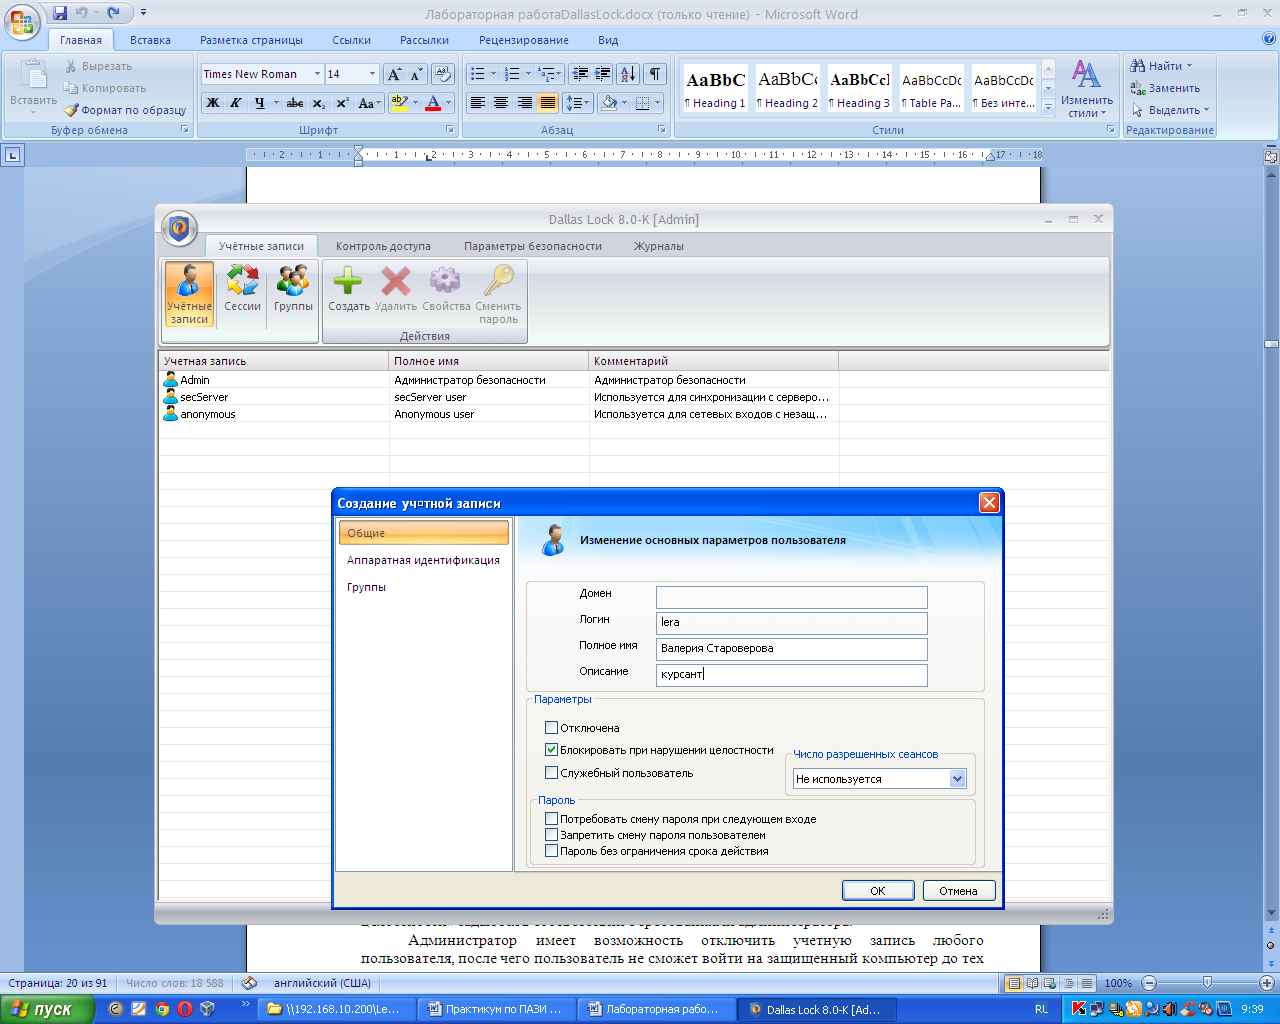Screen dimensions: 1280x1024
Task: Open the font size 14 dropdown
Action: [372, 74]
